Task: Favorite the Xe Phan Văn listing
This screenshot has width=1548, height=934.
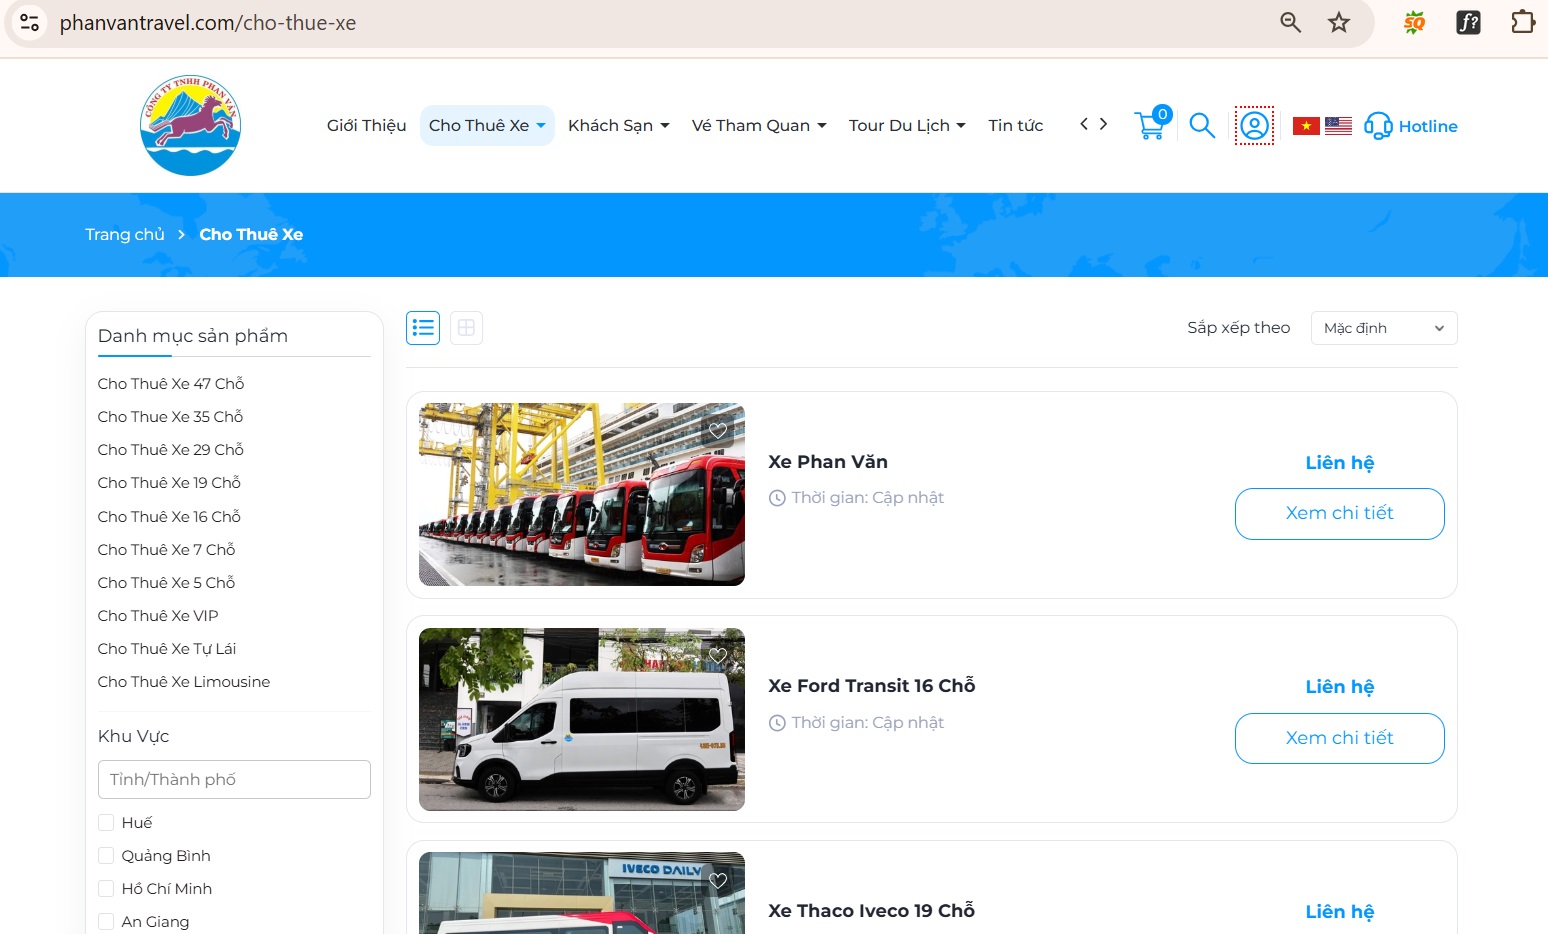Action: (x=718, y=430)
